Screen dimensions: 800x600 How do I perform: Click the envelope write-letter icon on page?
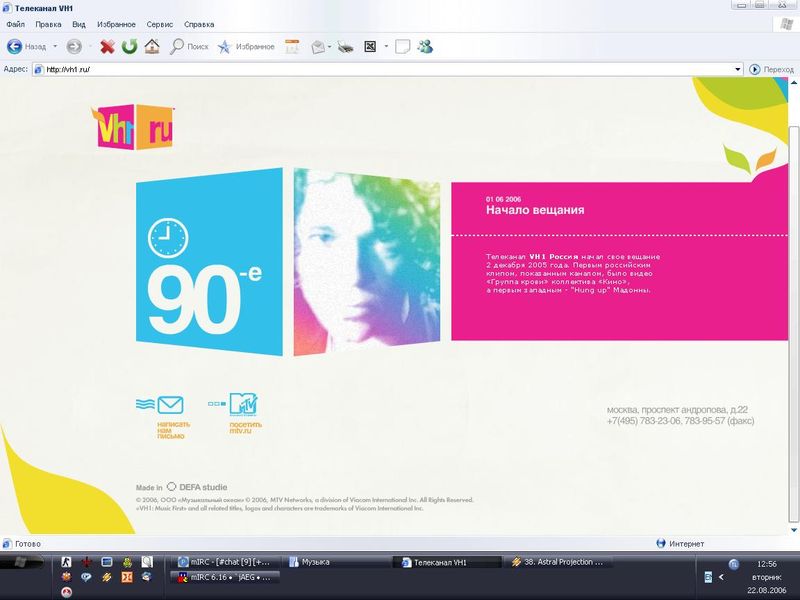170,405
